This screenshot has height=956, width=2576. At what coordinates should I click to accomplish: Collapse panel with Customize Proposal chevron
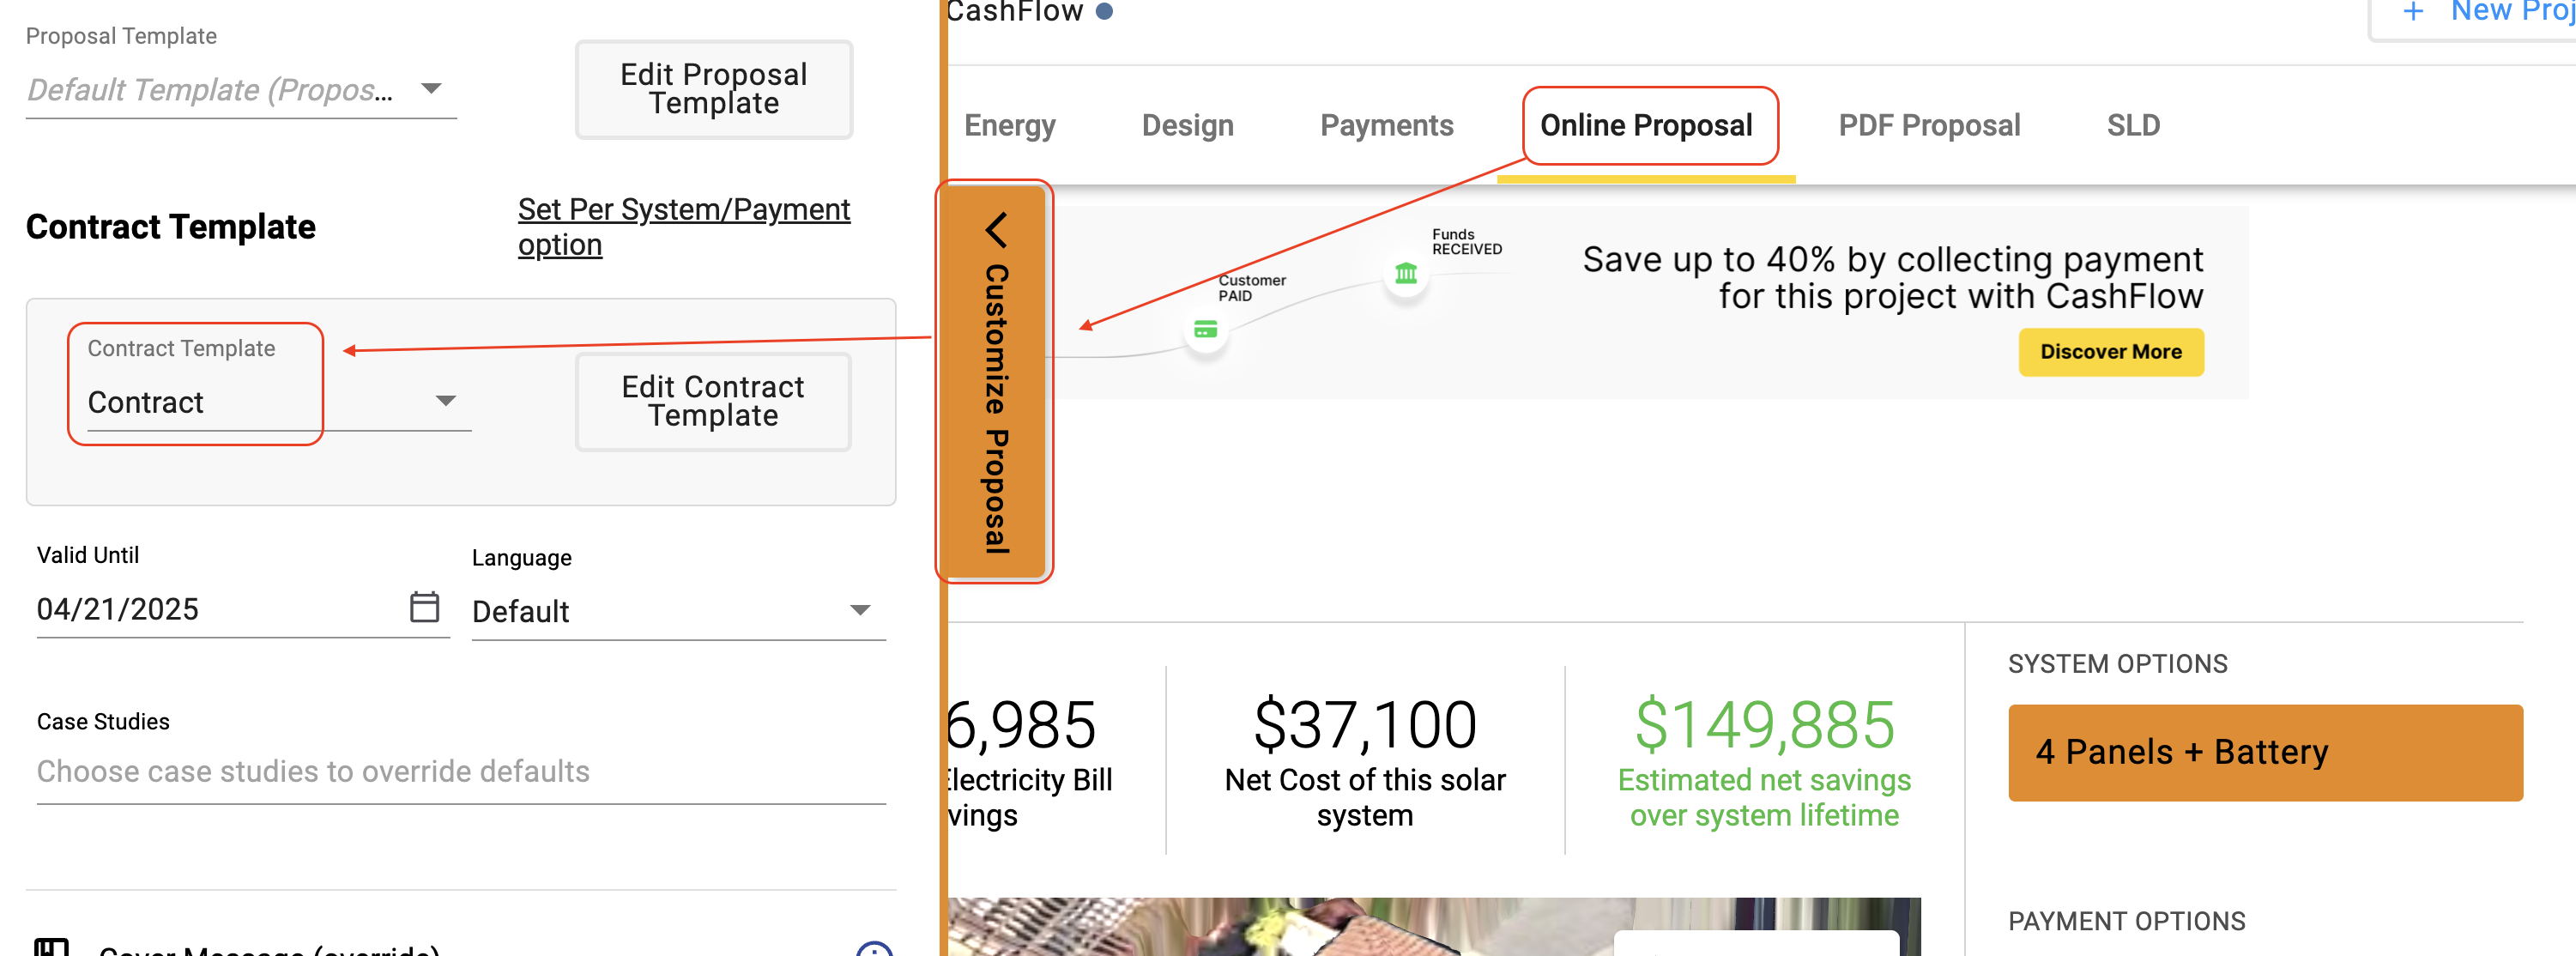(x=996, y=230)
